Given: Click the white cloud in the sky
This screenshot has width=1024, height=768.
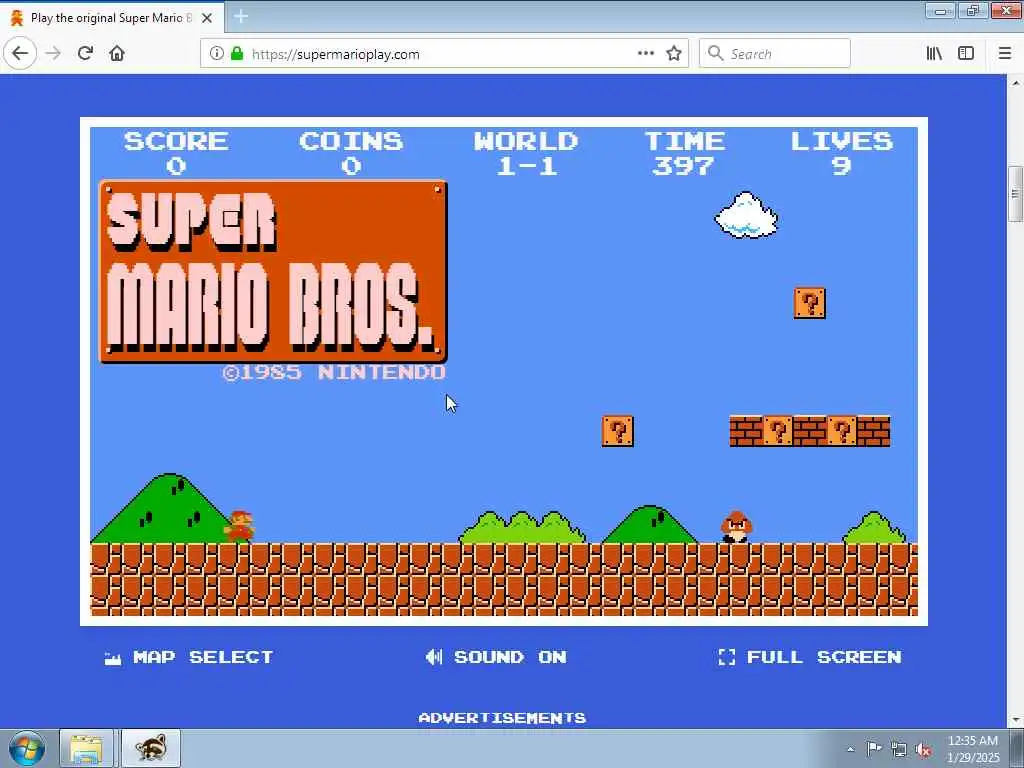Looking at the screenshot, I should pos(746,215).
